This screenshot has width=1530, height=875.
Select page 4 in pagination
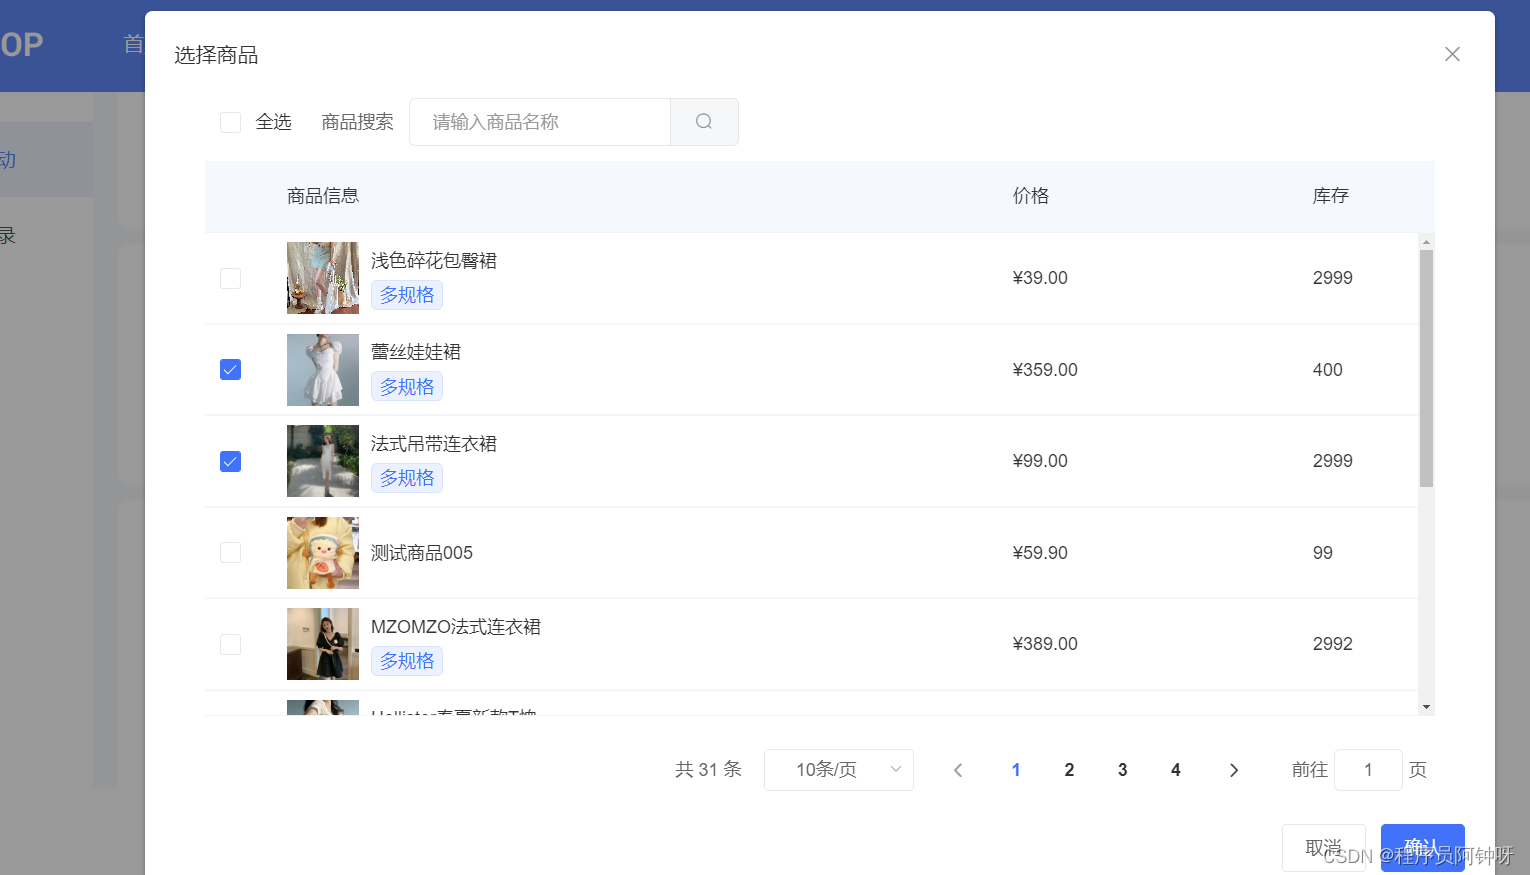[x=1176, y=770]
